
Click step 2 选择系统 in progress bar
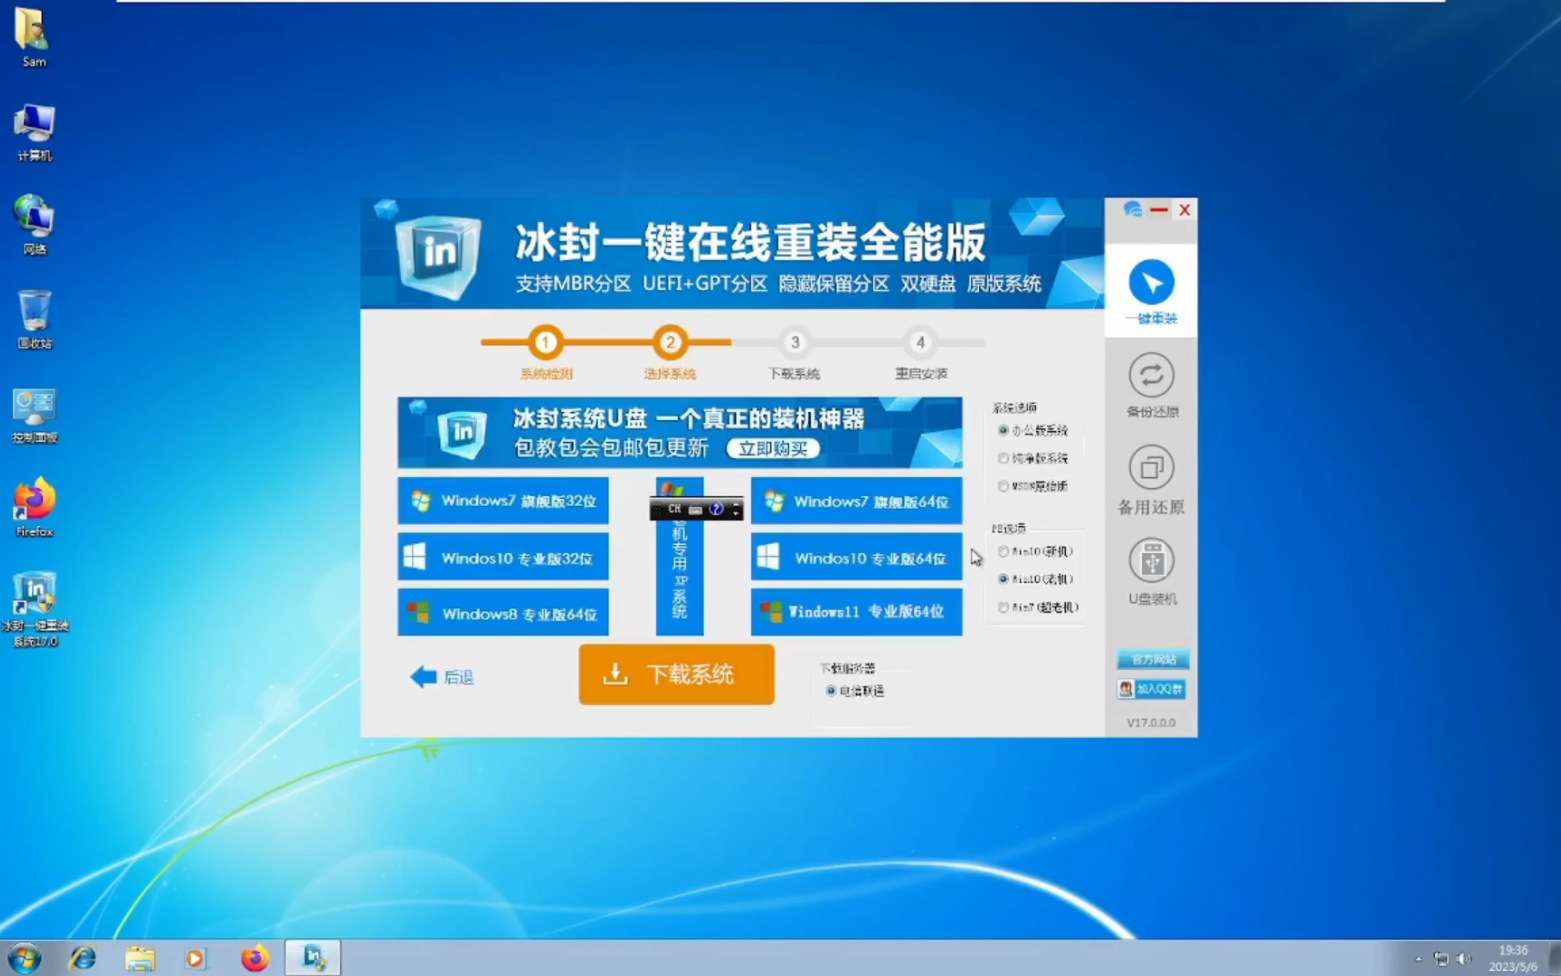670,342
